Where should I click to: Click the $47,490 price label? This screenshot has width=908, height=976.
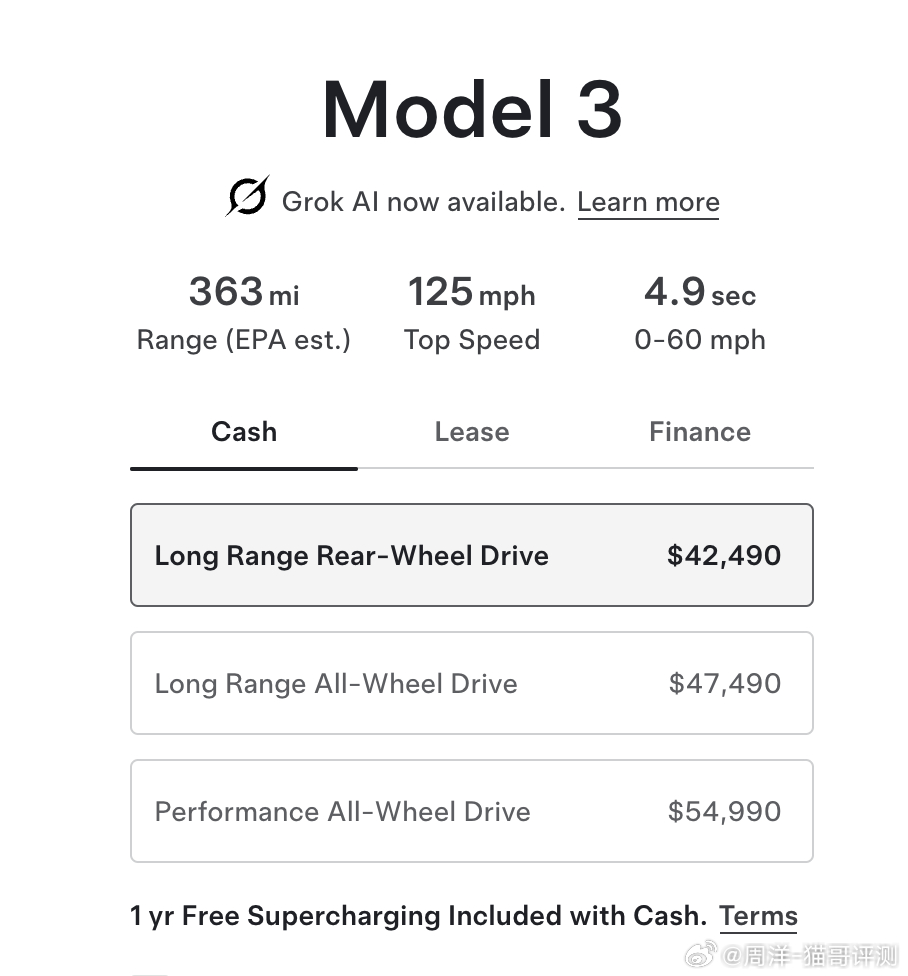point(724,683)
